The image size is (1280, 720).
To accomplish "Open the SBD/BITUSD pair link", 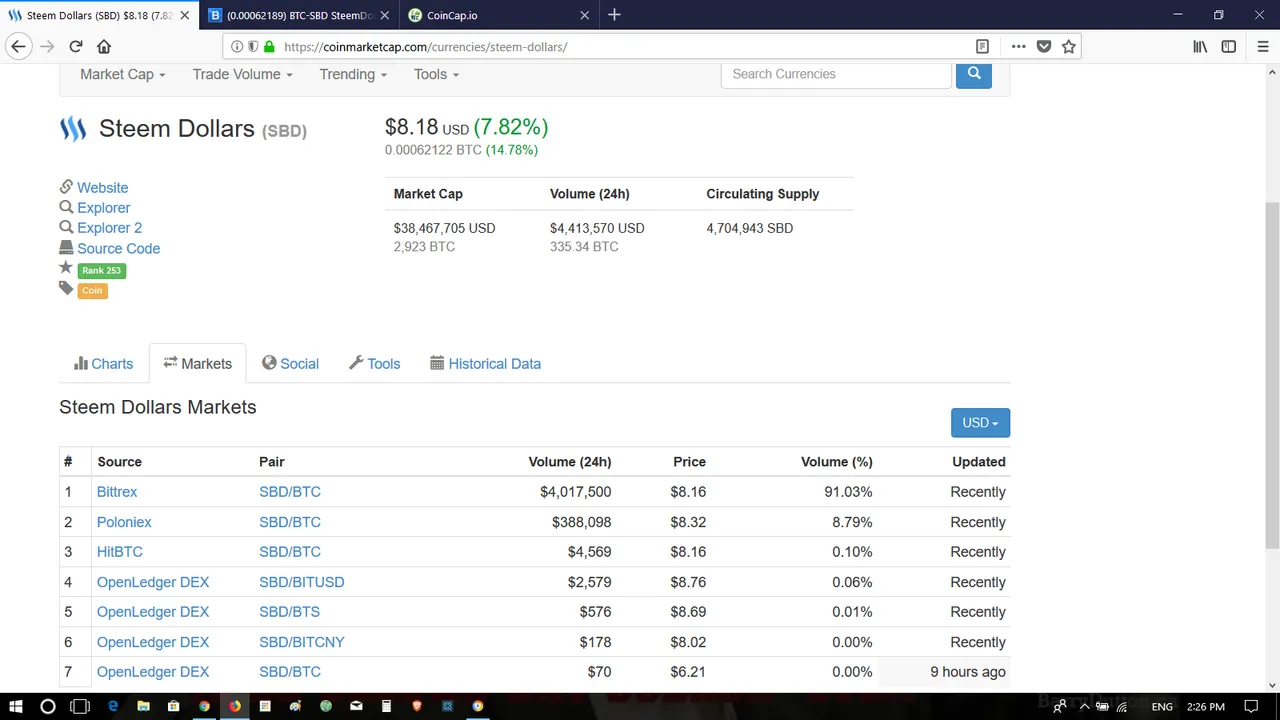I will click(301, 582).
